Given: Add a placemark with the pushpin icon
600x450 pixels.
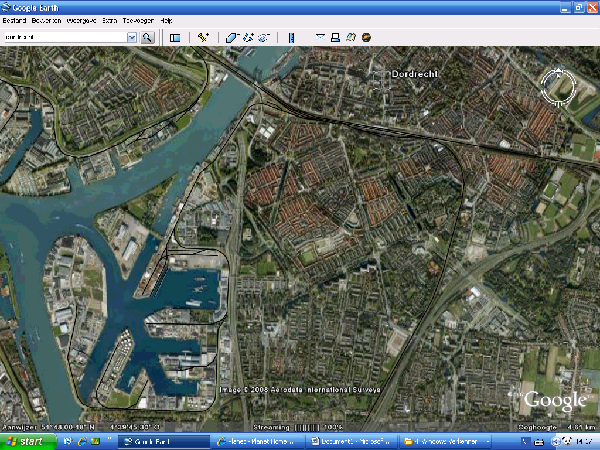Looking at the screenshot, I should 203,37.
